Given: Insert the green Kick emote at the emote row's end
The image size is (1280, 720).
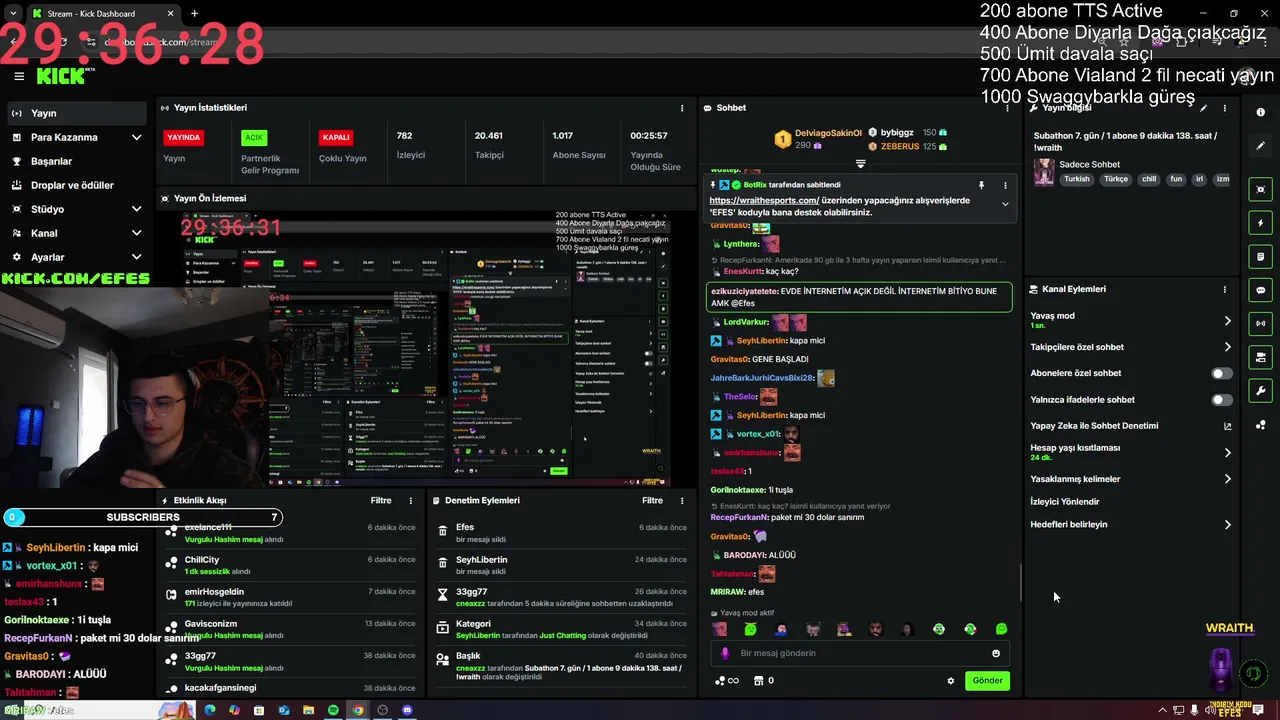Looking at the screenshot, I should (1001, 629).
